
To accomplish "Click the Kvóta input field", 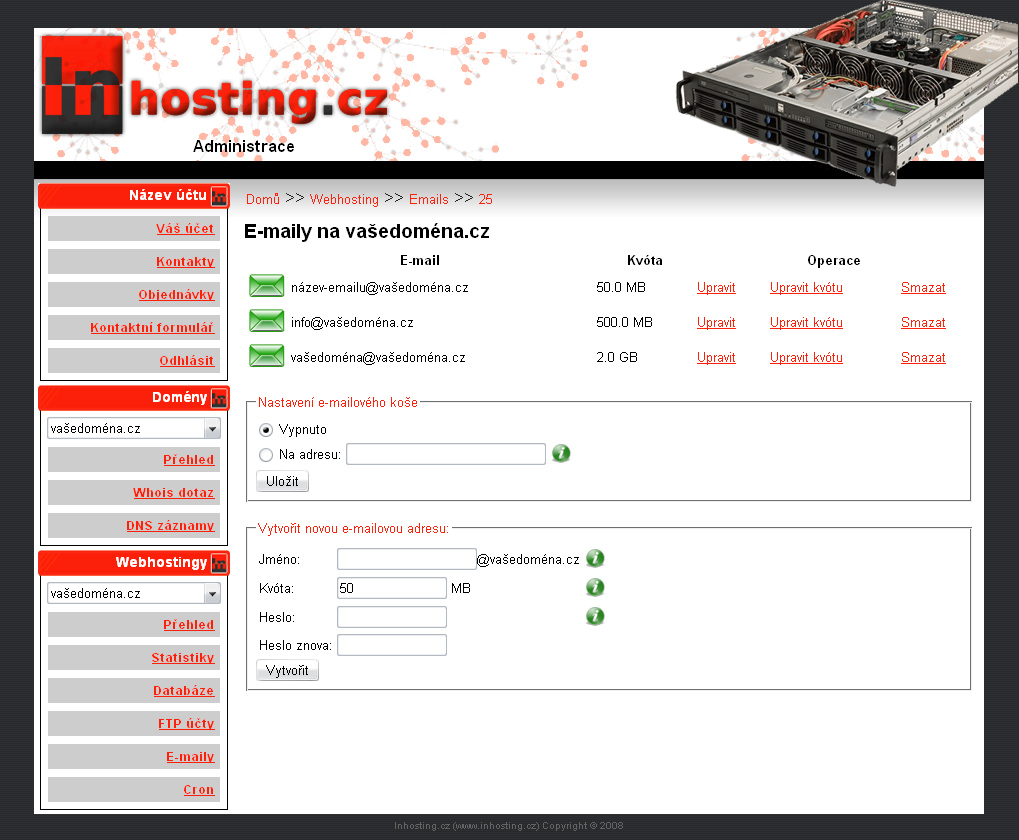I will coord(392,588).
